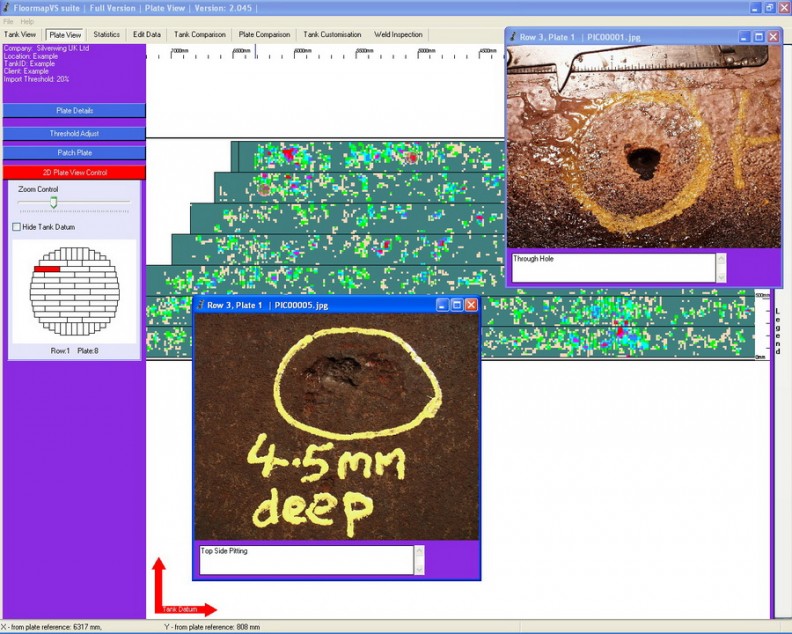This screenshot has width=792, height=634.
Task: Click the Zoom Control slider handle
Action: (x=54, y=202)
